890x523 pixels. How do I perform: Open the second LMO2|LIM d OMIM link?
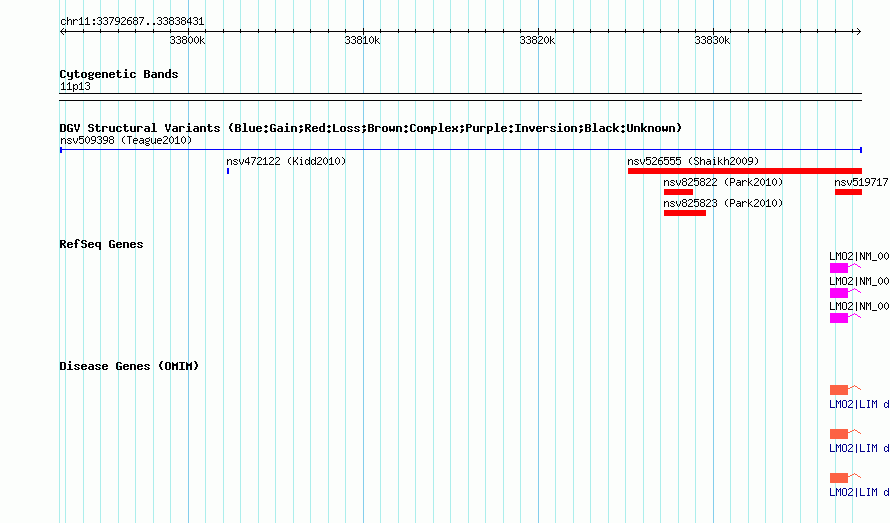(859, 448)
